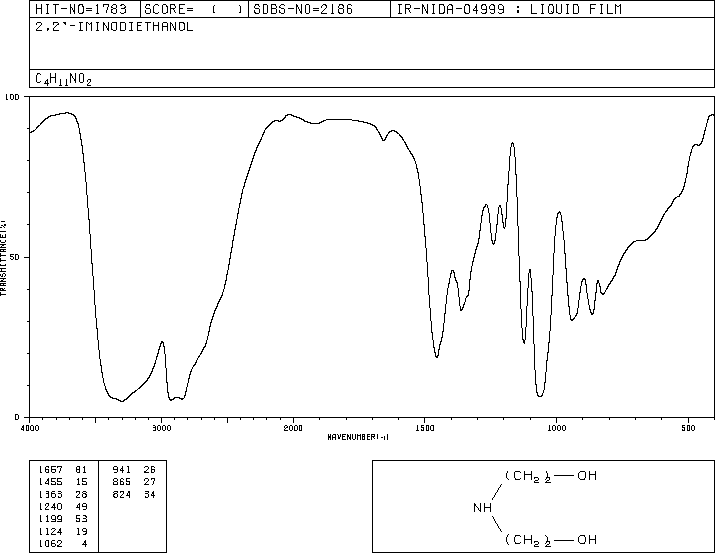Viewport: 715px width, 553px height.
Task: Click the 1500 wavenumber axis label
Action: [425, 428]
